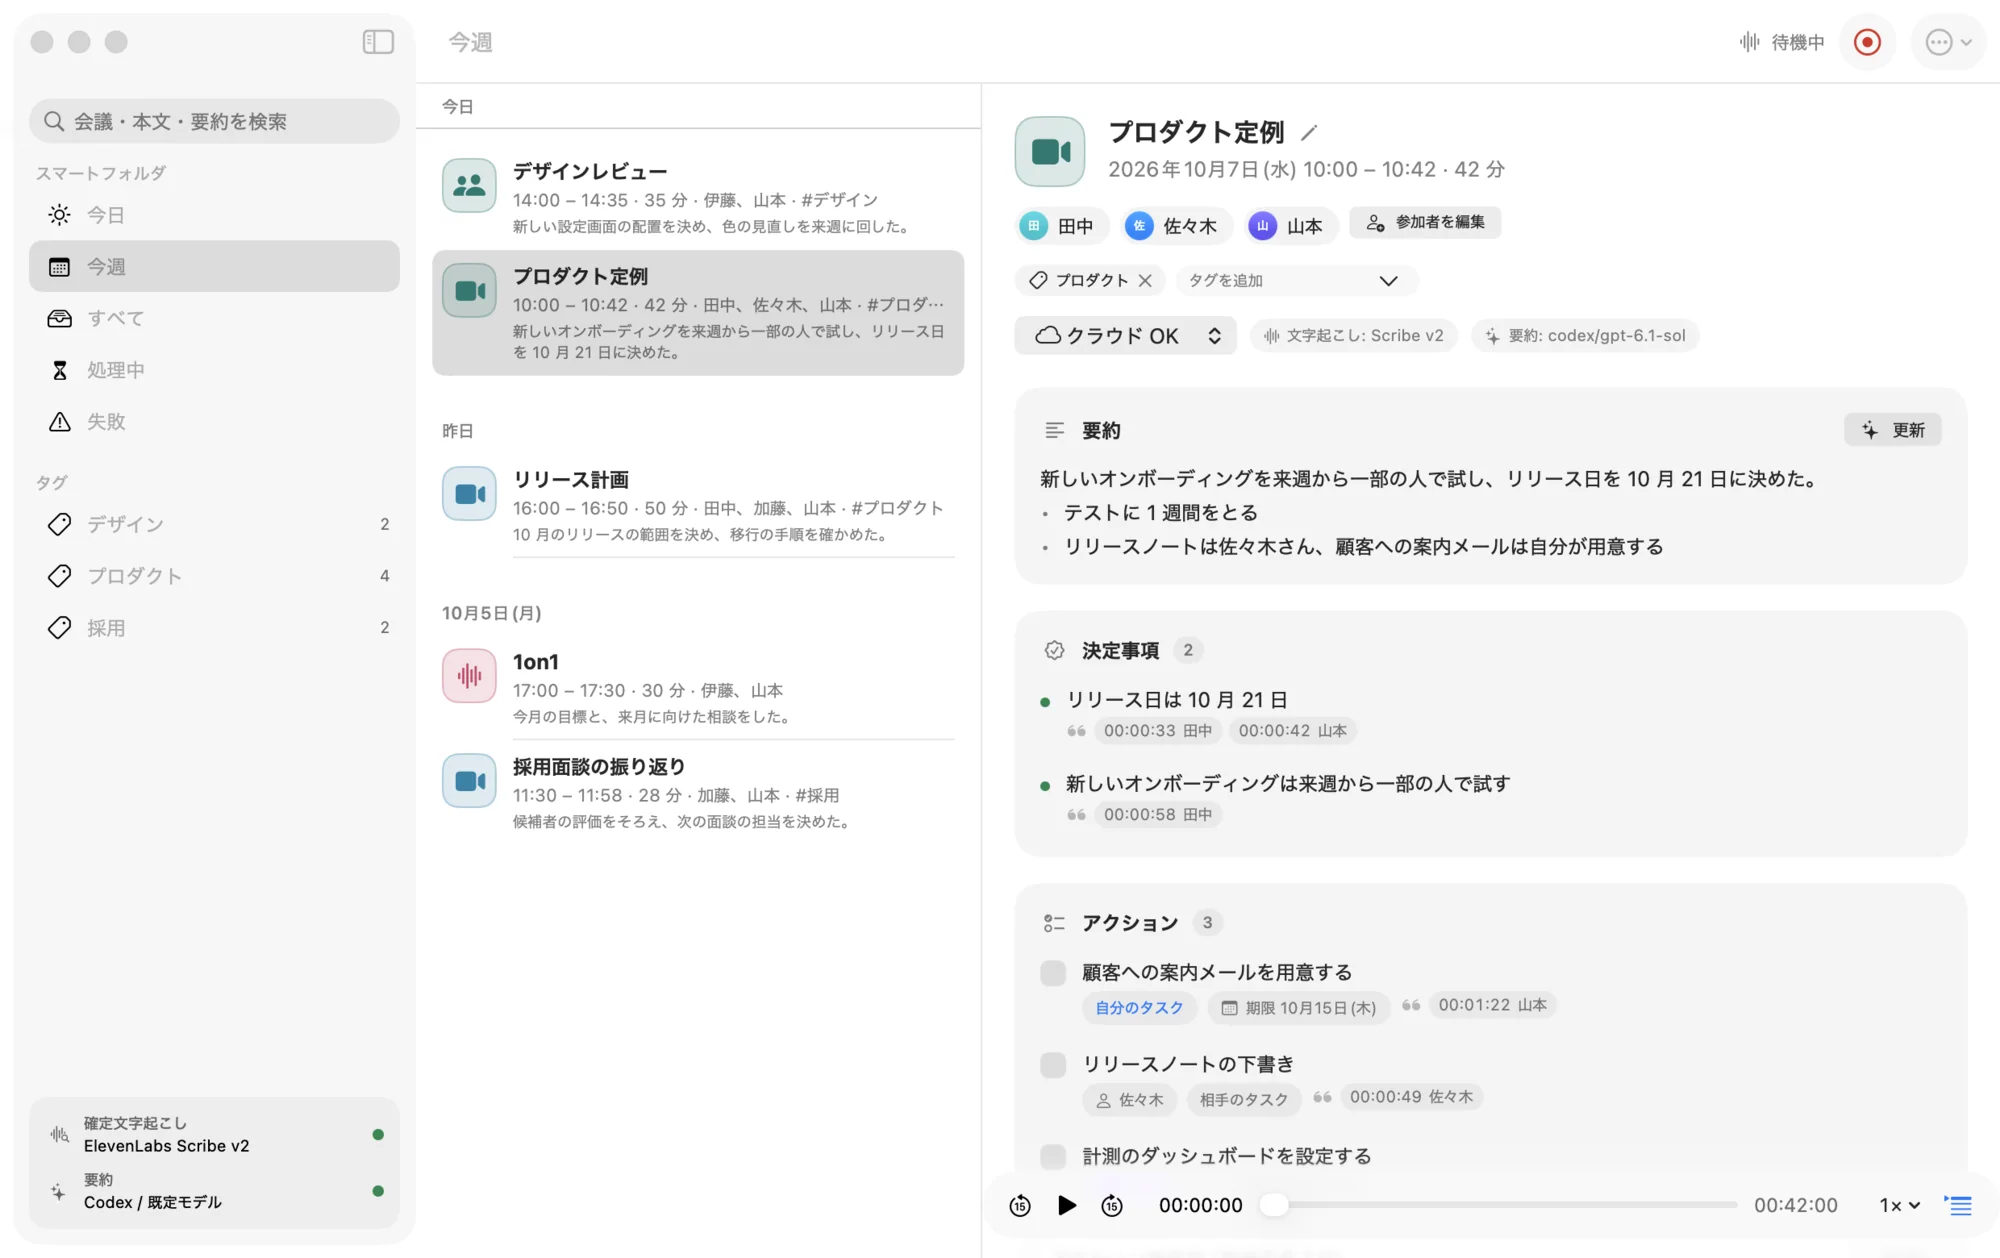Open the 今日 smart folder

(214, 215)
